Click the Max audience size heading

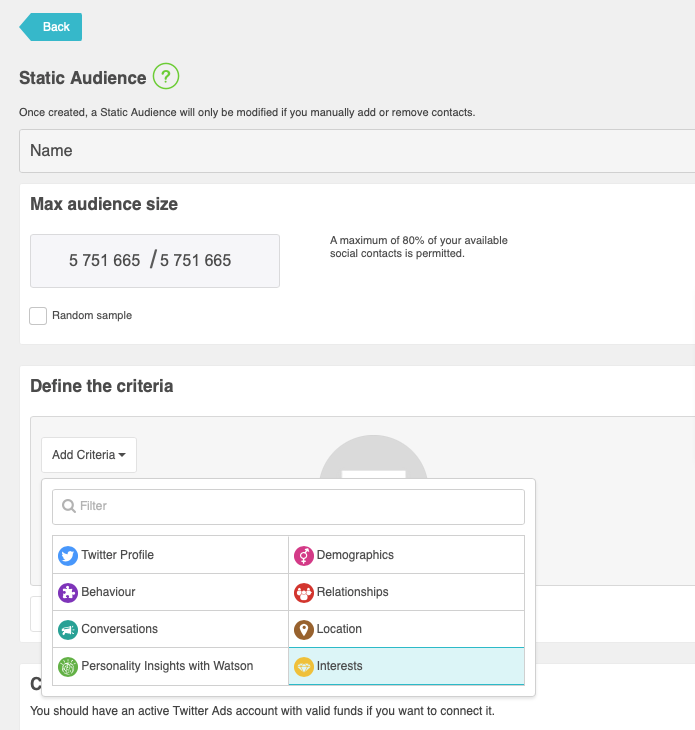pyautogui.click(x=104, y=204)
